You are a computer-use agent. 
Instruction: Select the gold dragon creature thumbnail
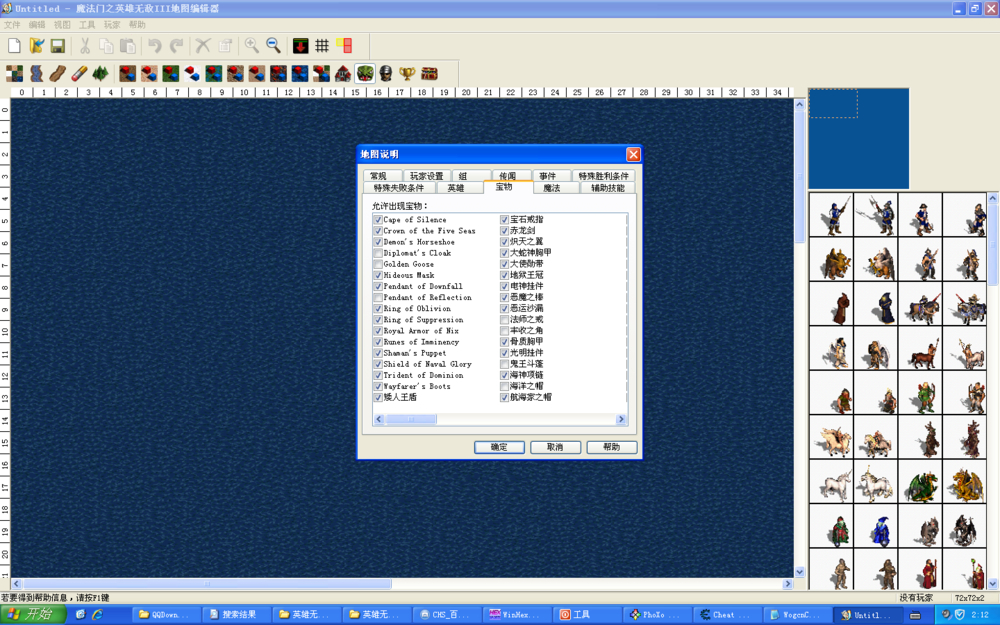(965, 485)
